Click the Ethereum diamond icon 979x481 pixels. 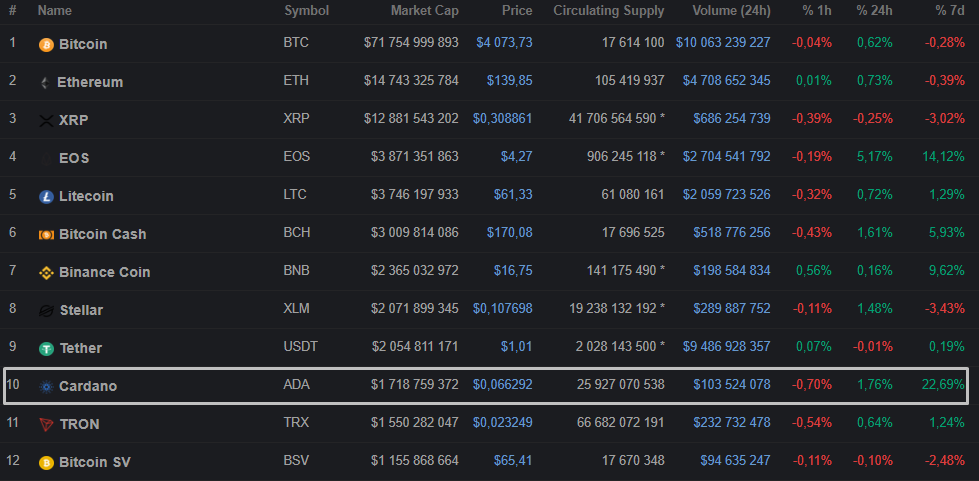[x=45, y=82]
